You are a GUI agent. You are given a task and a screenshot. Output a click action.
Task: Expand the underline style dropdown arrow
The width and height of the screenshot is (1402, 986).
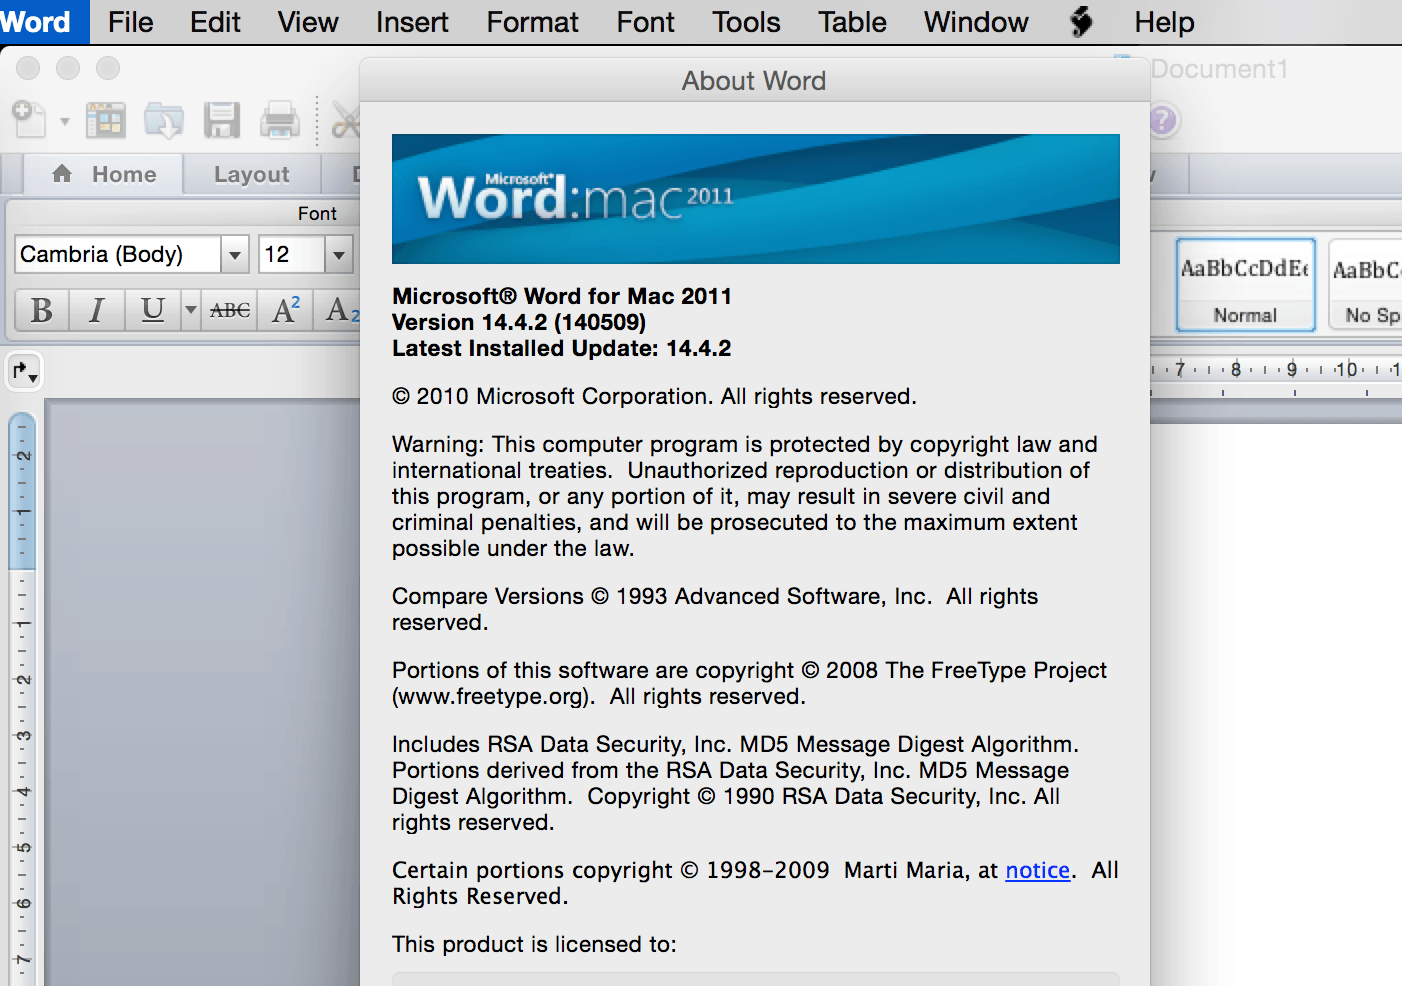pos(191,310)
